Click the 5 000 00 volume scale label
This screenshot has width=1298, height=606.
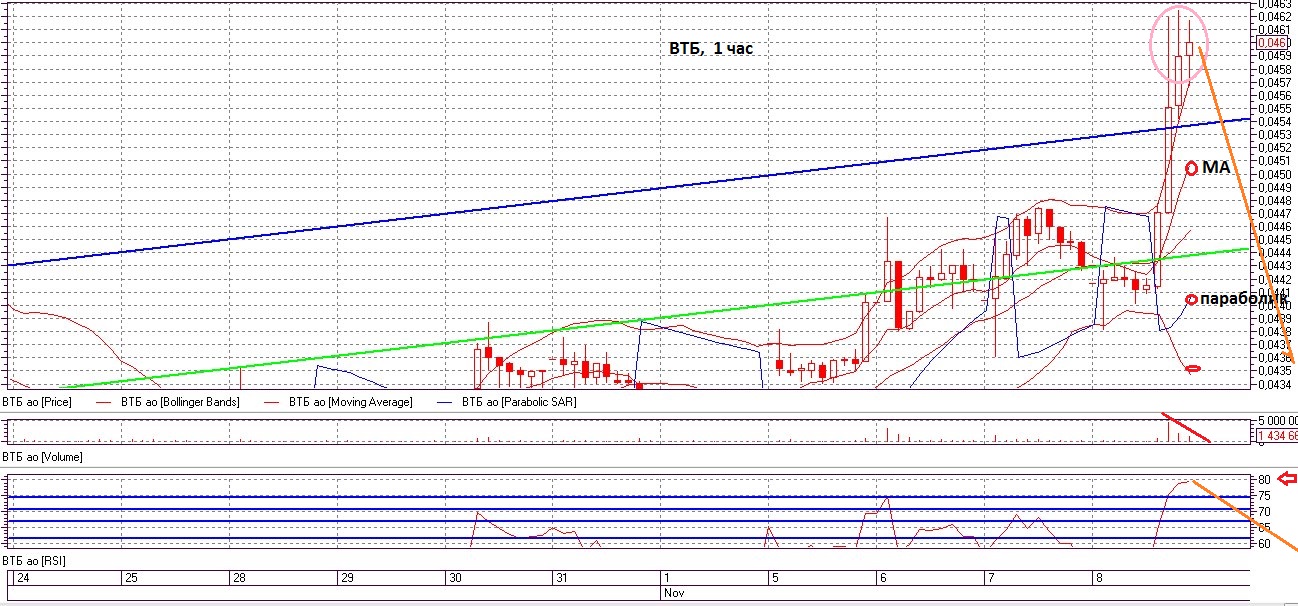tap(1277, 421)
